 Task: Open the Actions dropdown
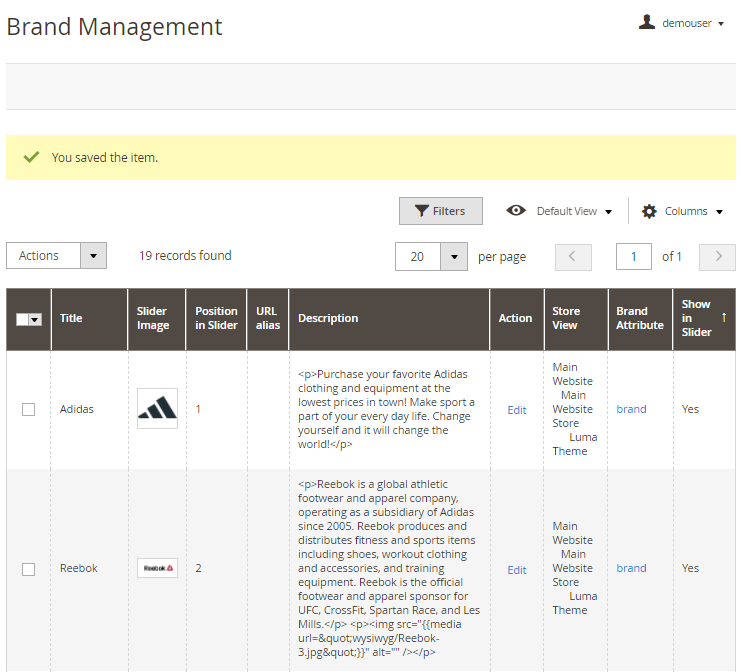[x=56, y=256]
